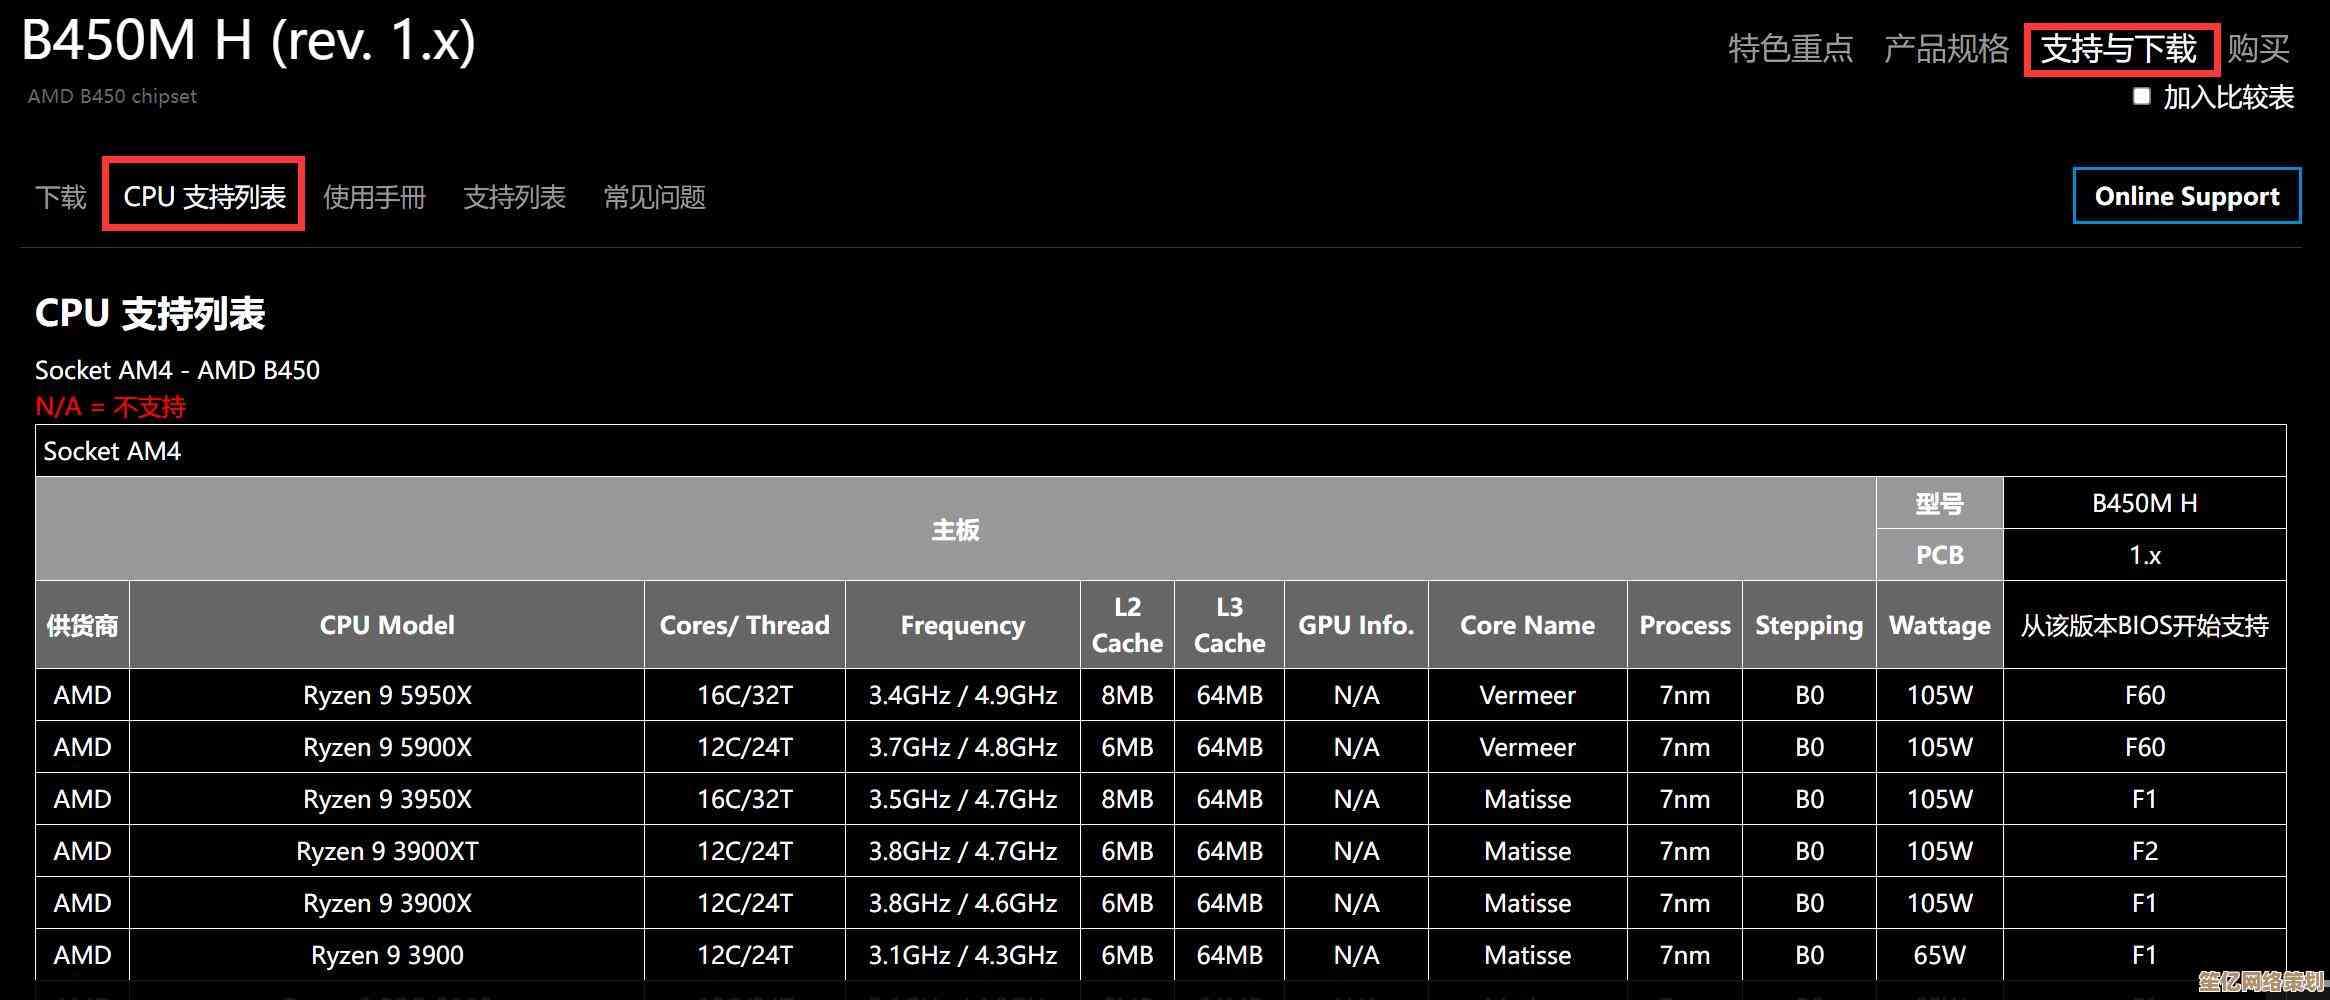Image resolution: width=2330 pixels, height=1000 pixels.
Task: Click the Frequency column header
Action: 962,625
